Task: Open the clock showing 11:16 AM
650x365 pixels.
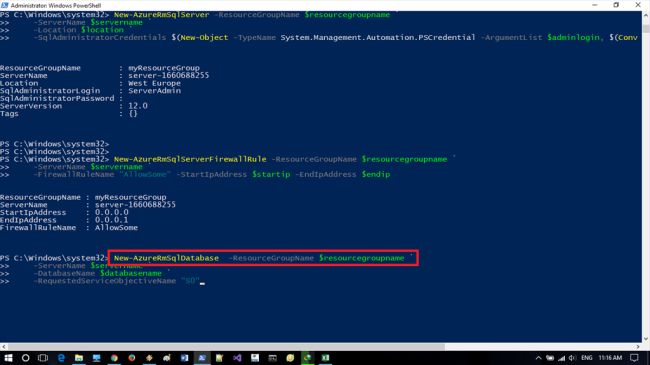Action: 610,358
